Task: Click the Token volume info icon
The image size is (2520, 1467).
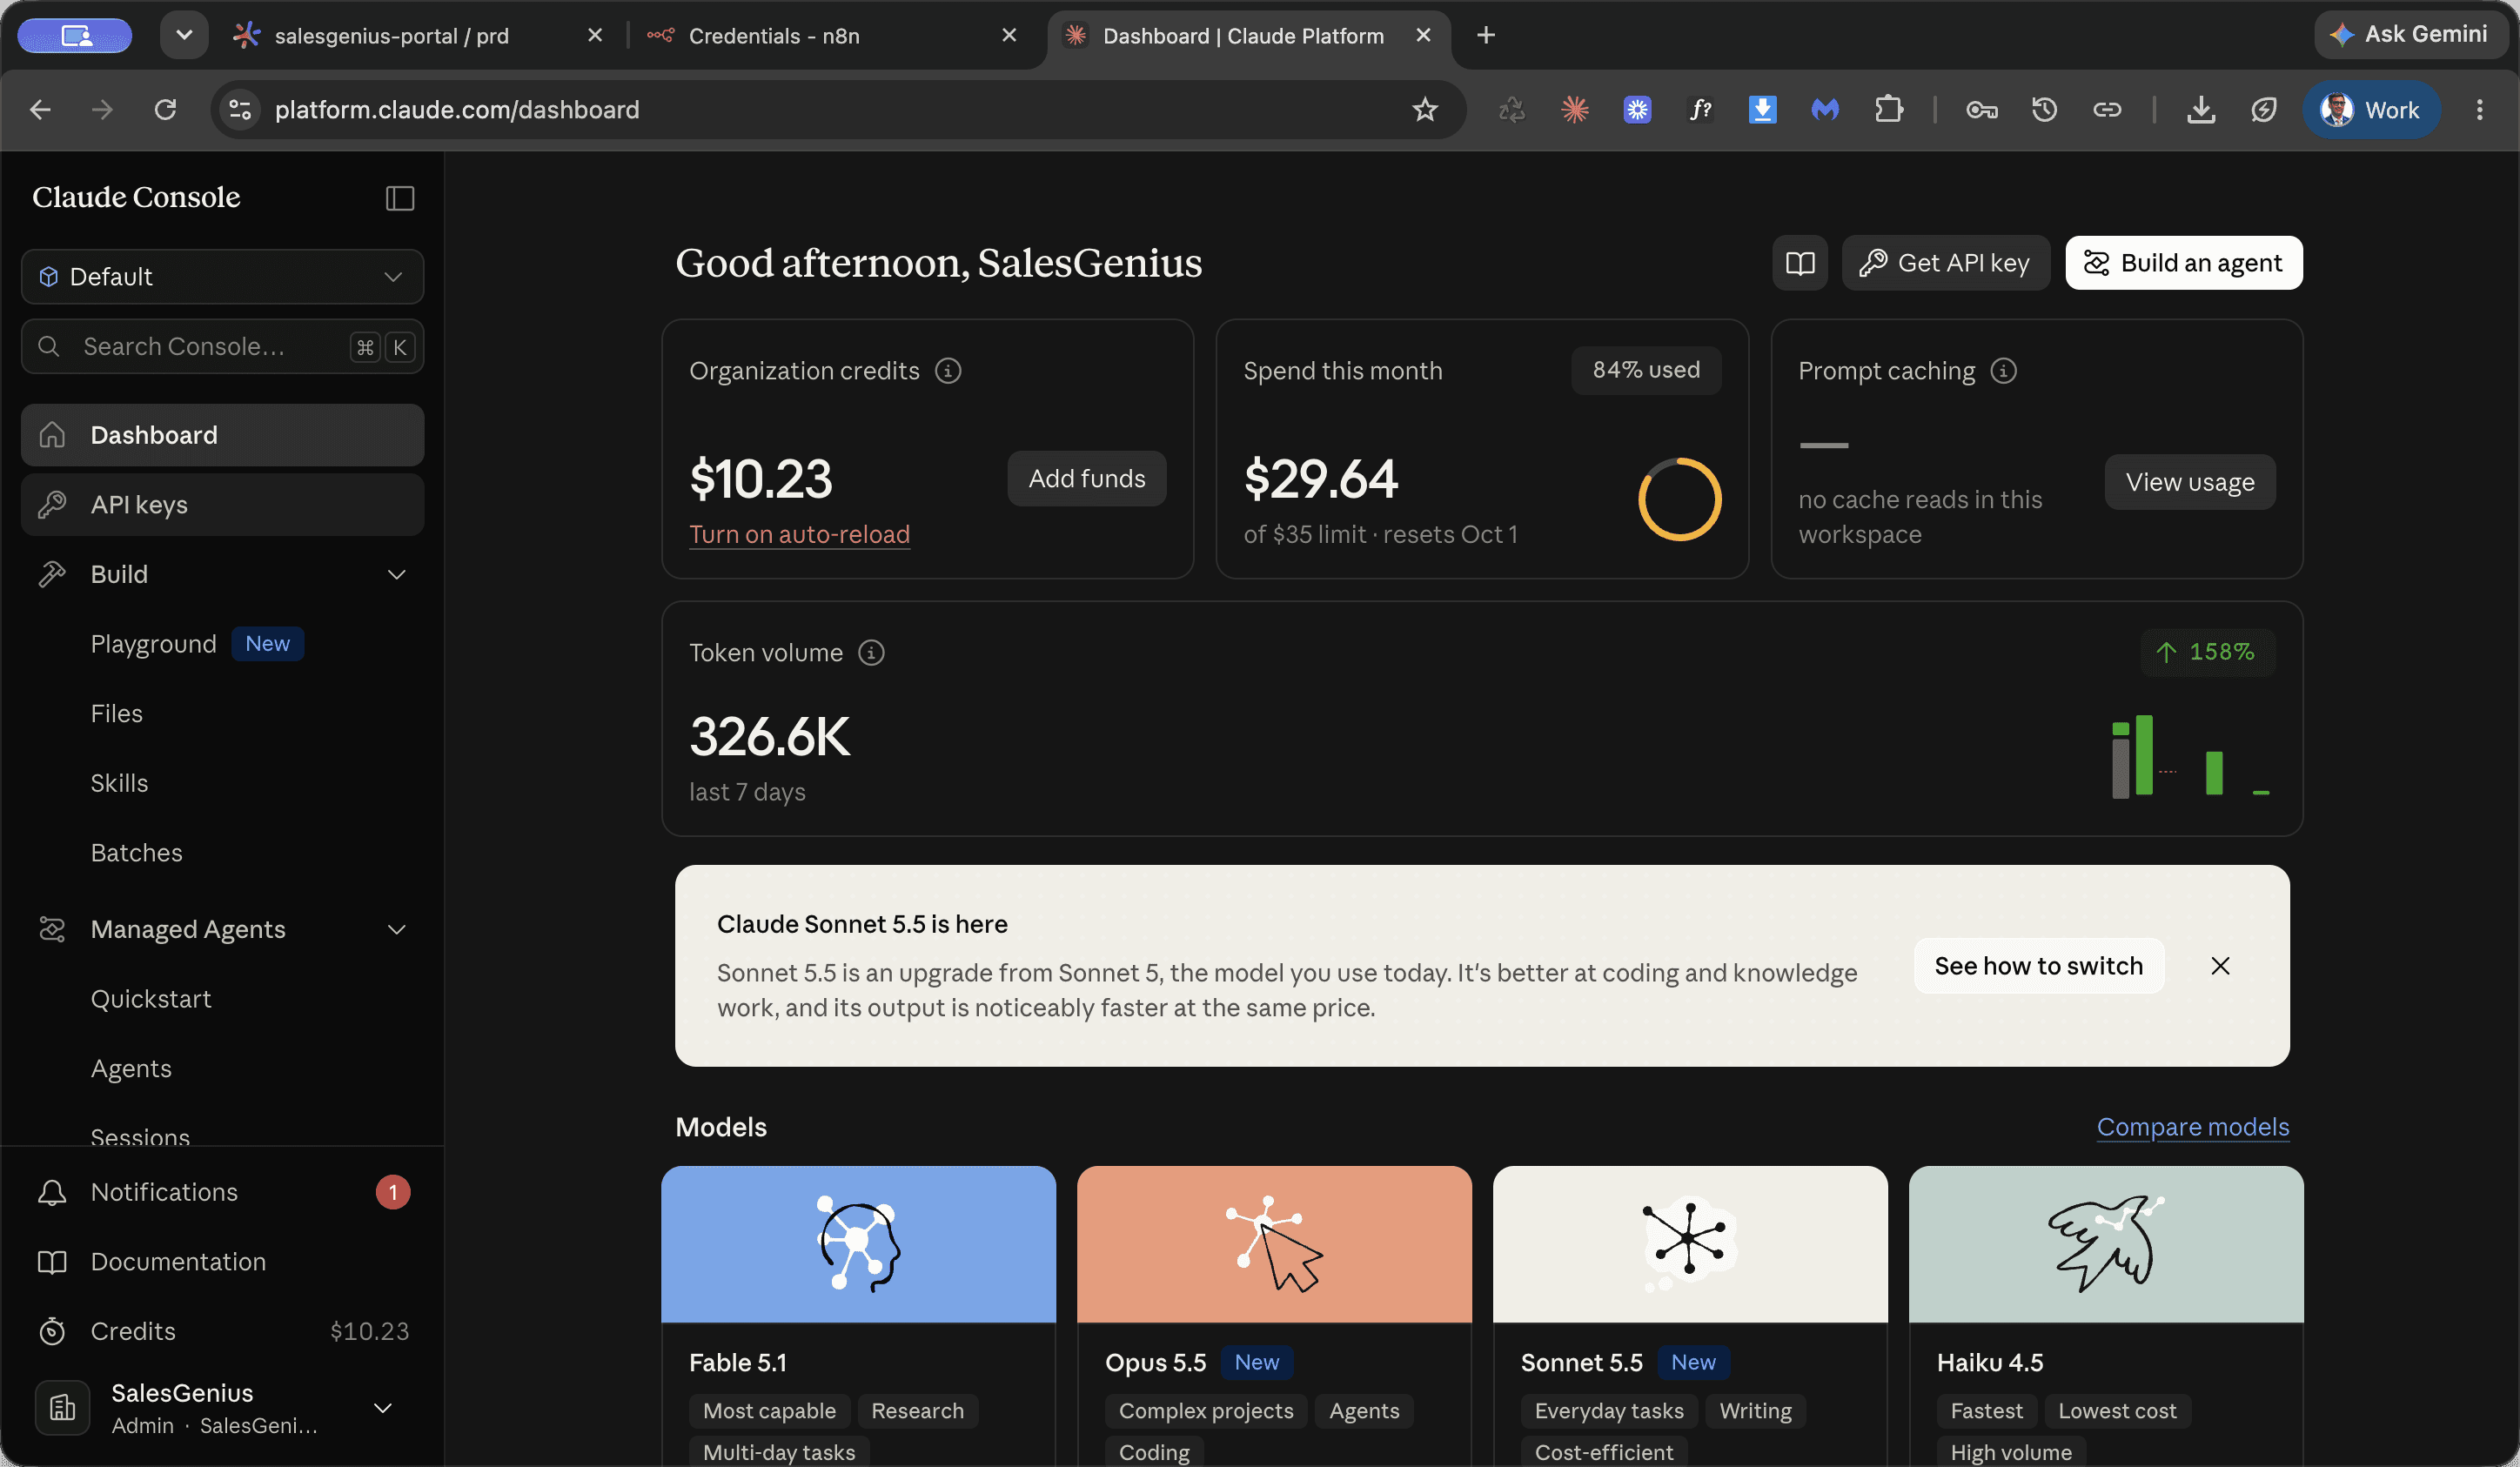Action: pyautogui.click(x=871, y=653)
